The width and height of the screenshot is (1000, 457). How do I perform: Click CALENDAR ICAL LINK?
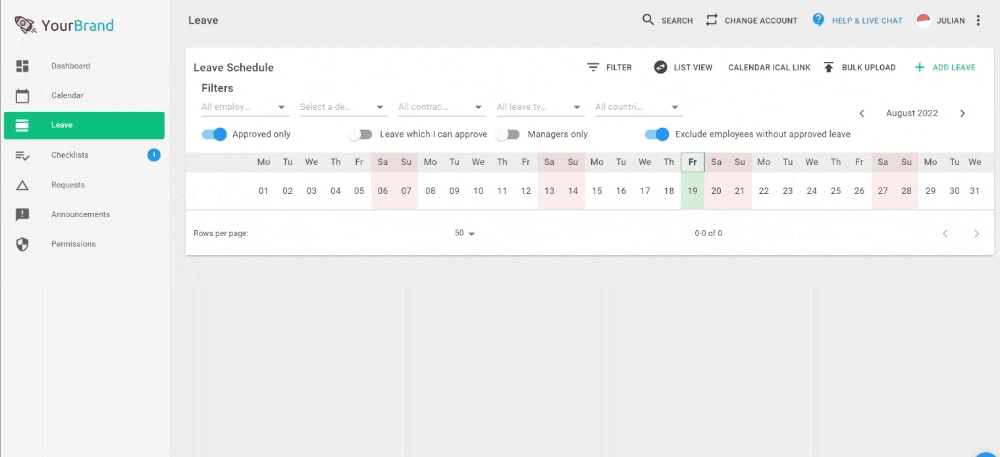tap(769, 67)
